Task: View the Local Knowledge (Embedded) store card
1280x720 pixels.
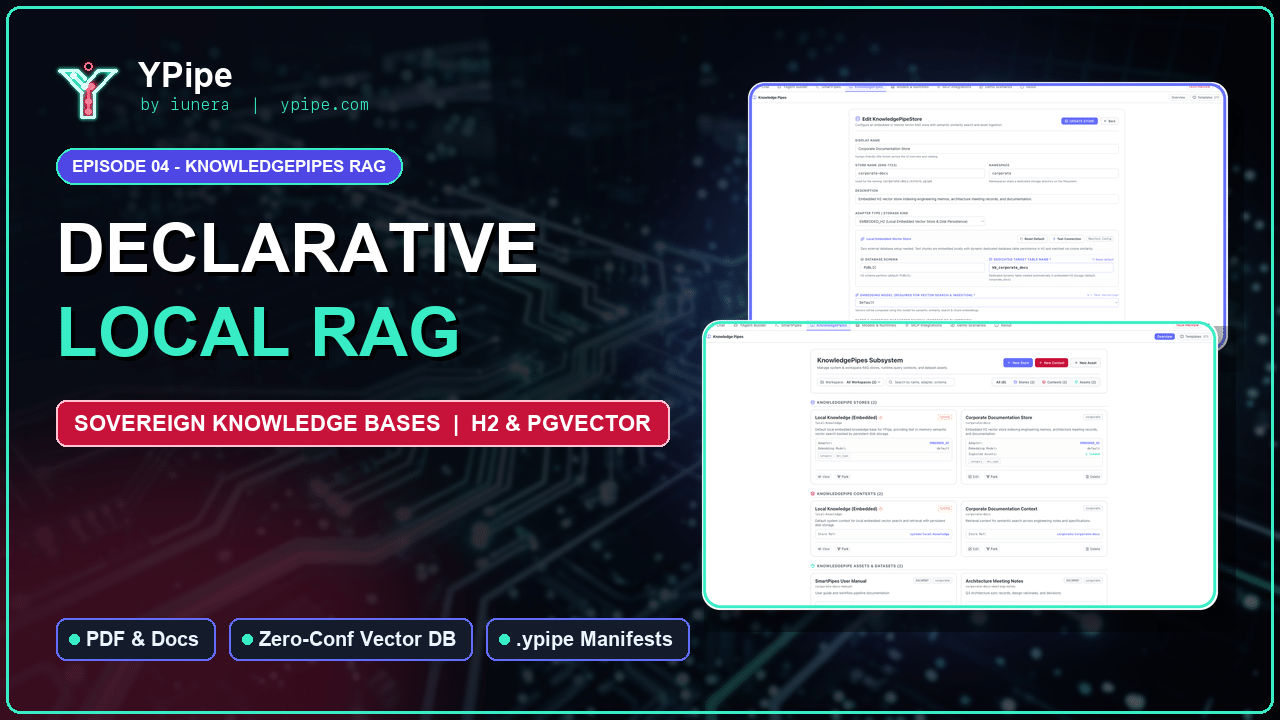Action: 824,476
